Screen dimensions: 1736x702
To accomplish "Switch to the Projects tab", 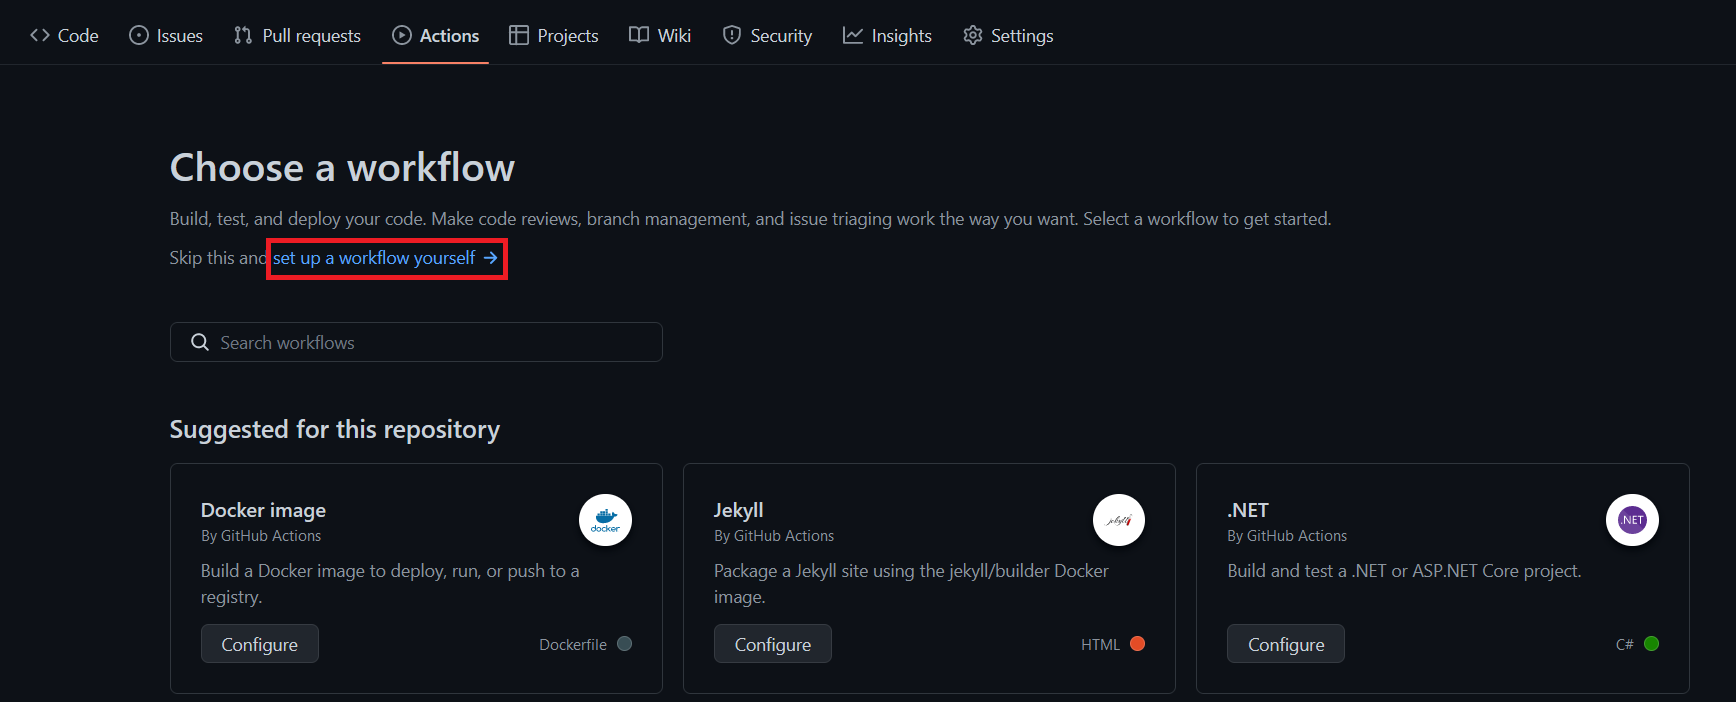I will [x=553, y=36].
